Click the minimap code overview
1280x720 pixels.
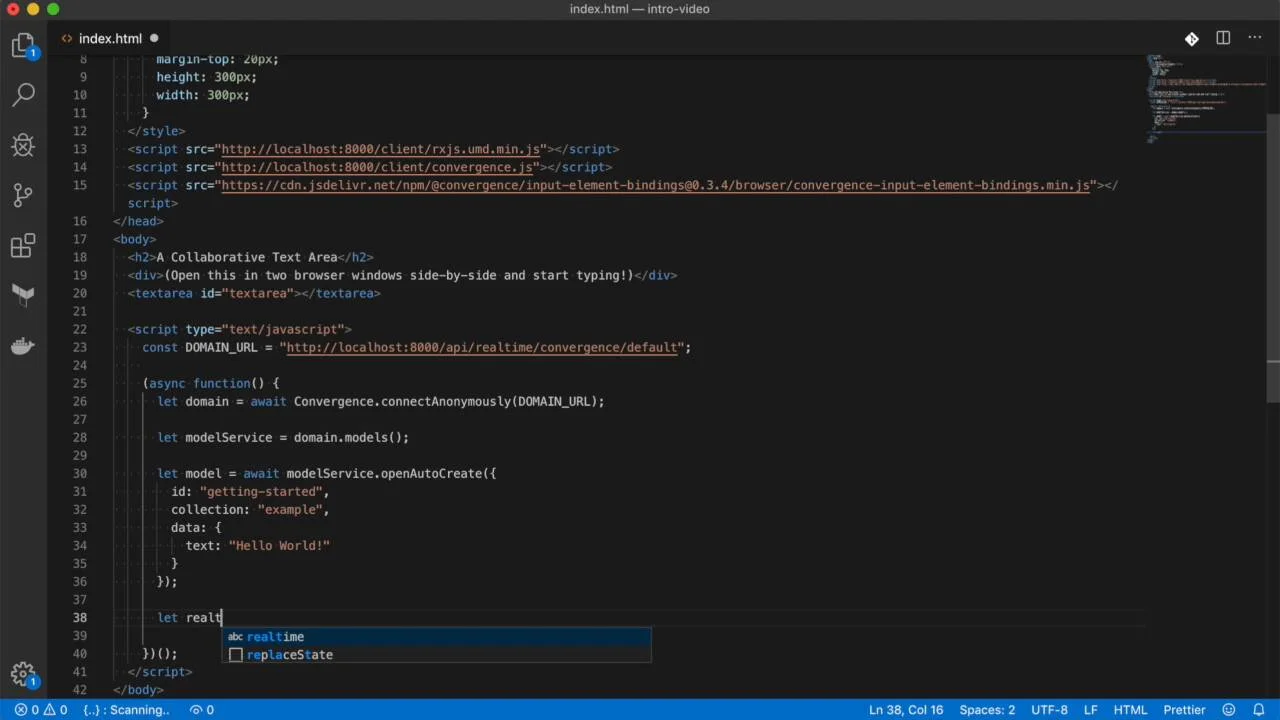tap(1205, 100)
